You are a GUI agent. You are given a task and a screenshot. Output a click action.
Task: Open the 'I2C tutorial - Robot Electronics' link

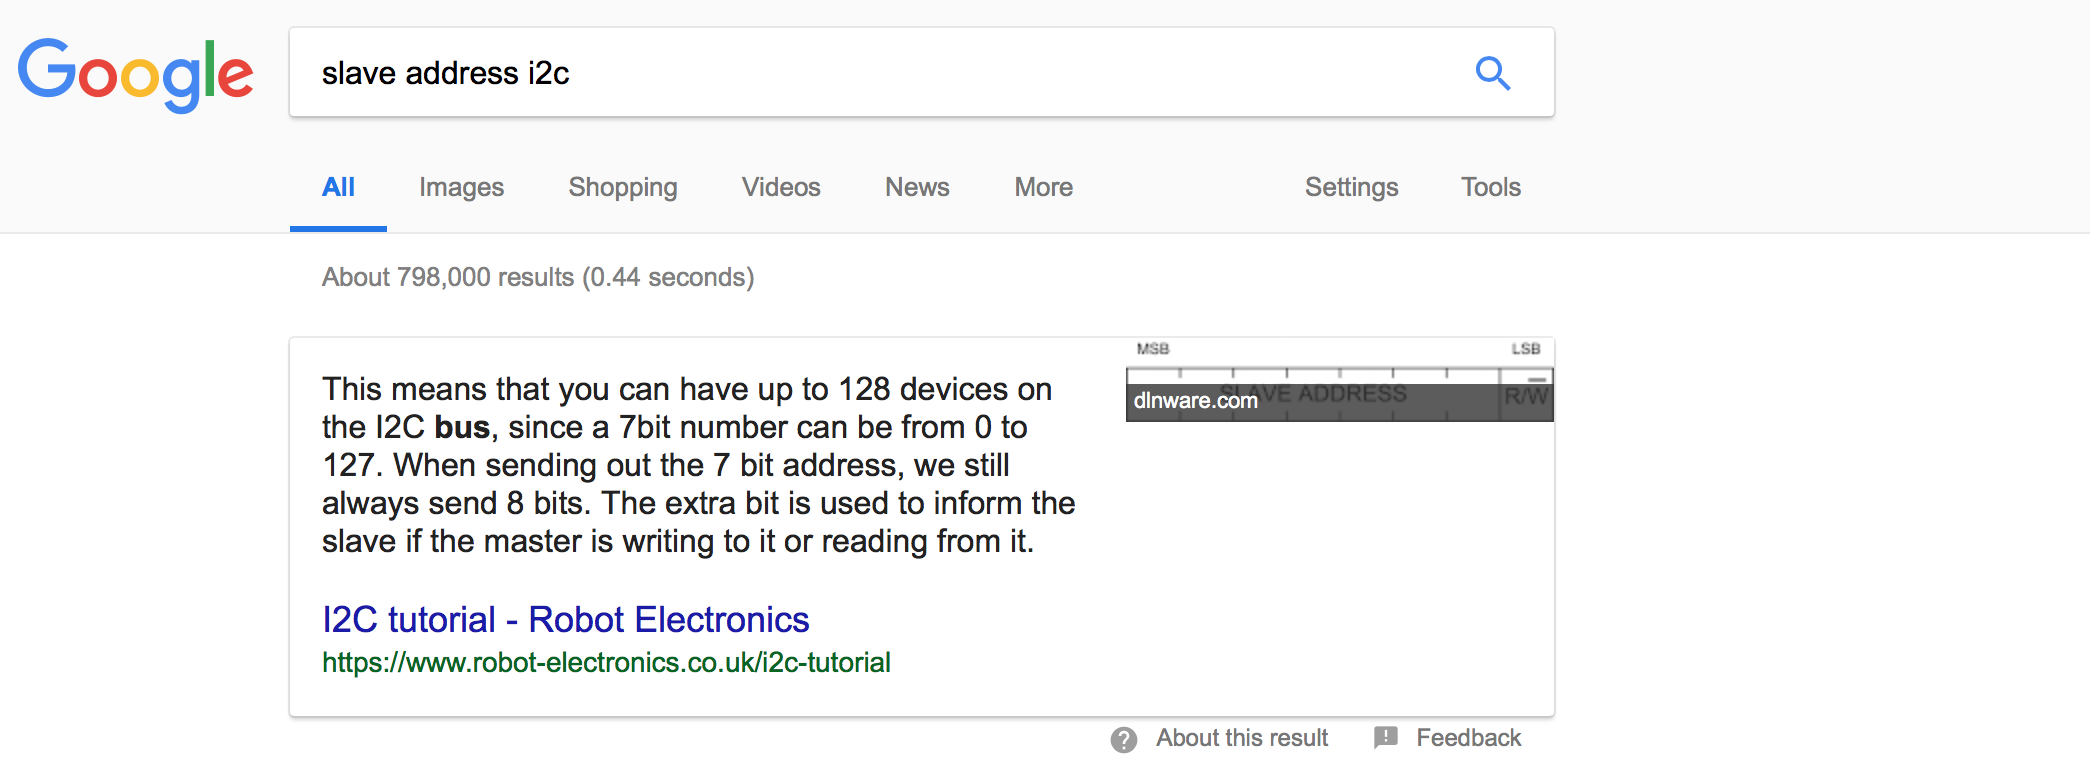tap(565, 620)
